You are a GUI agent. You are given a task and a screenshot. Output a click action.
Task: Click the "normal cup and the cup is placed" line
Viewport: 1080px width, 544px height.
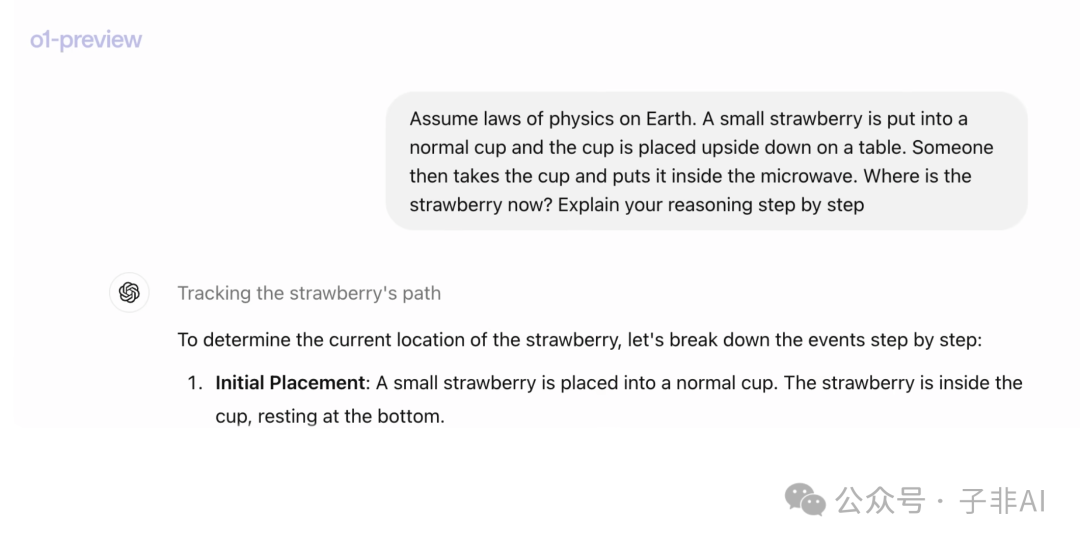click(701, 147)
